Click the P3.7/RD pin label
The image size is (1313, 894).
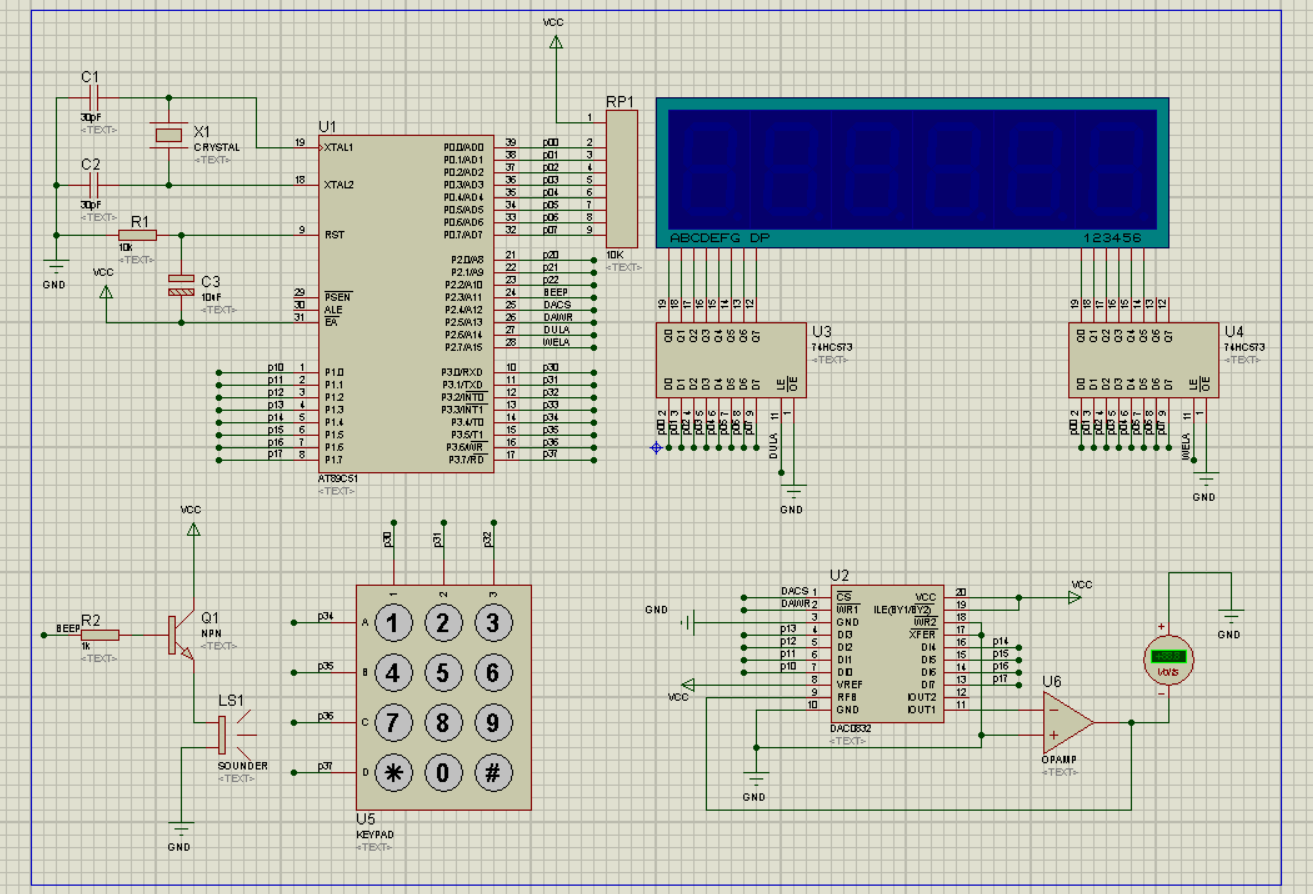[x=466, y=459]
